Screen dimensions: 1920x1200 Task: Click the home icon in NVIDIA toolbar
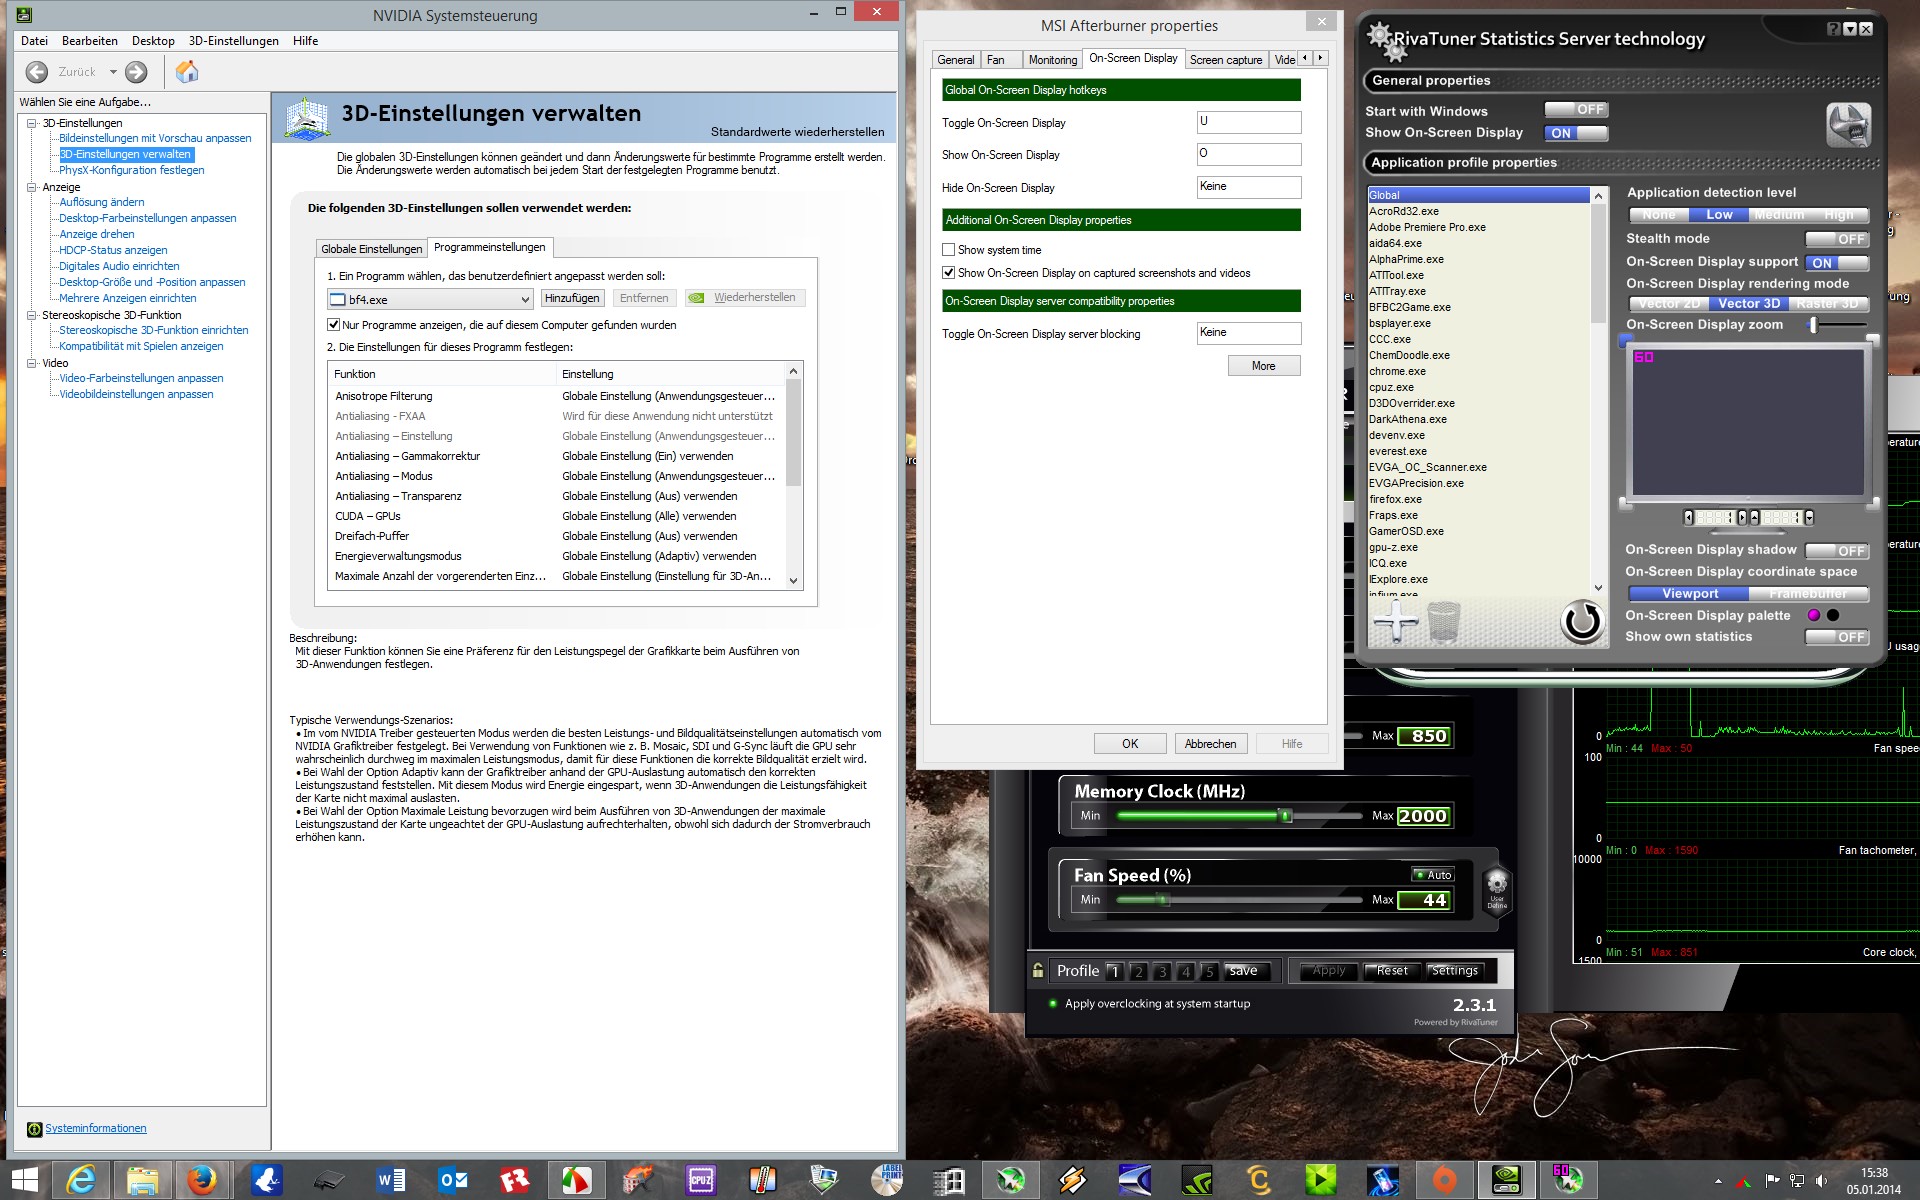187,72
